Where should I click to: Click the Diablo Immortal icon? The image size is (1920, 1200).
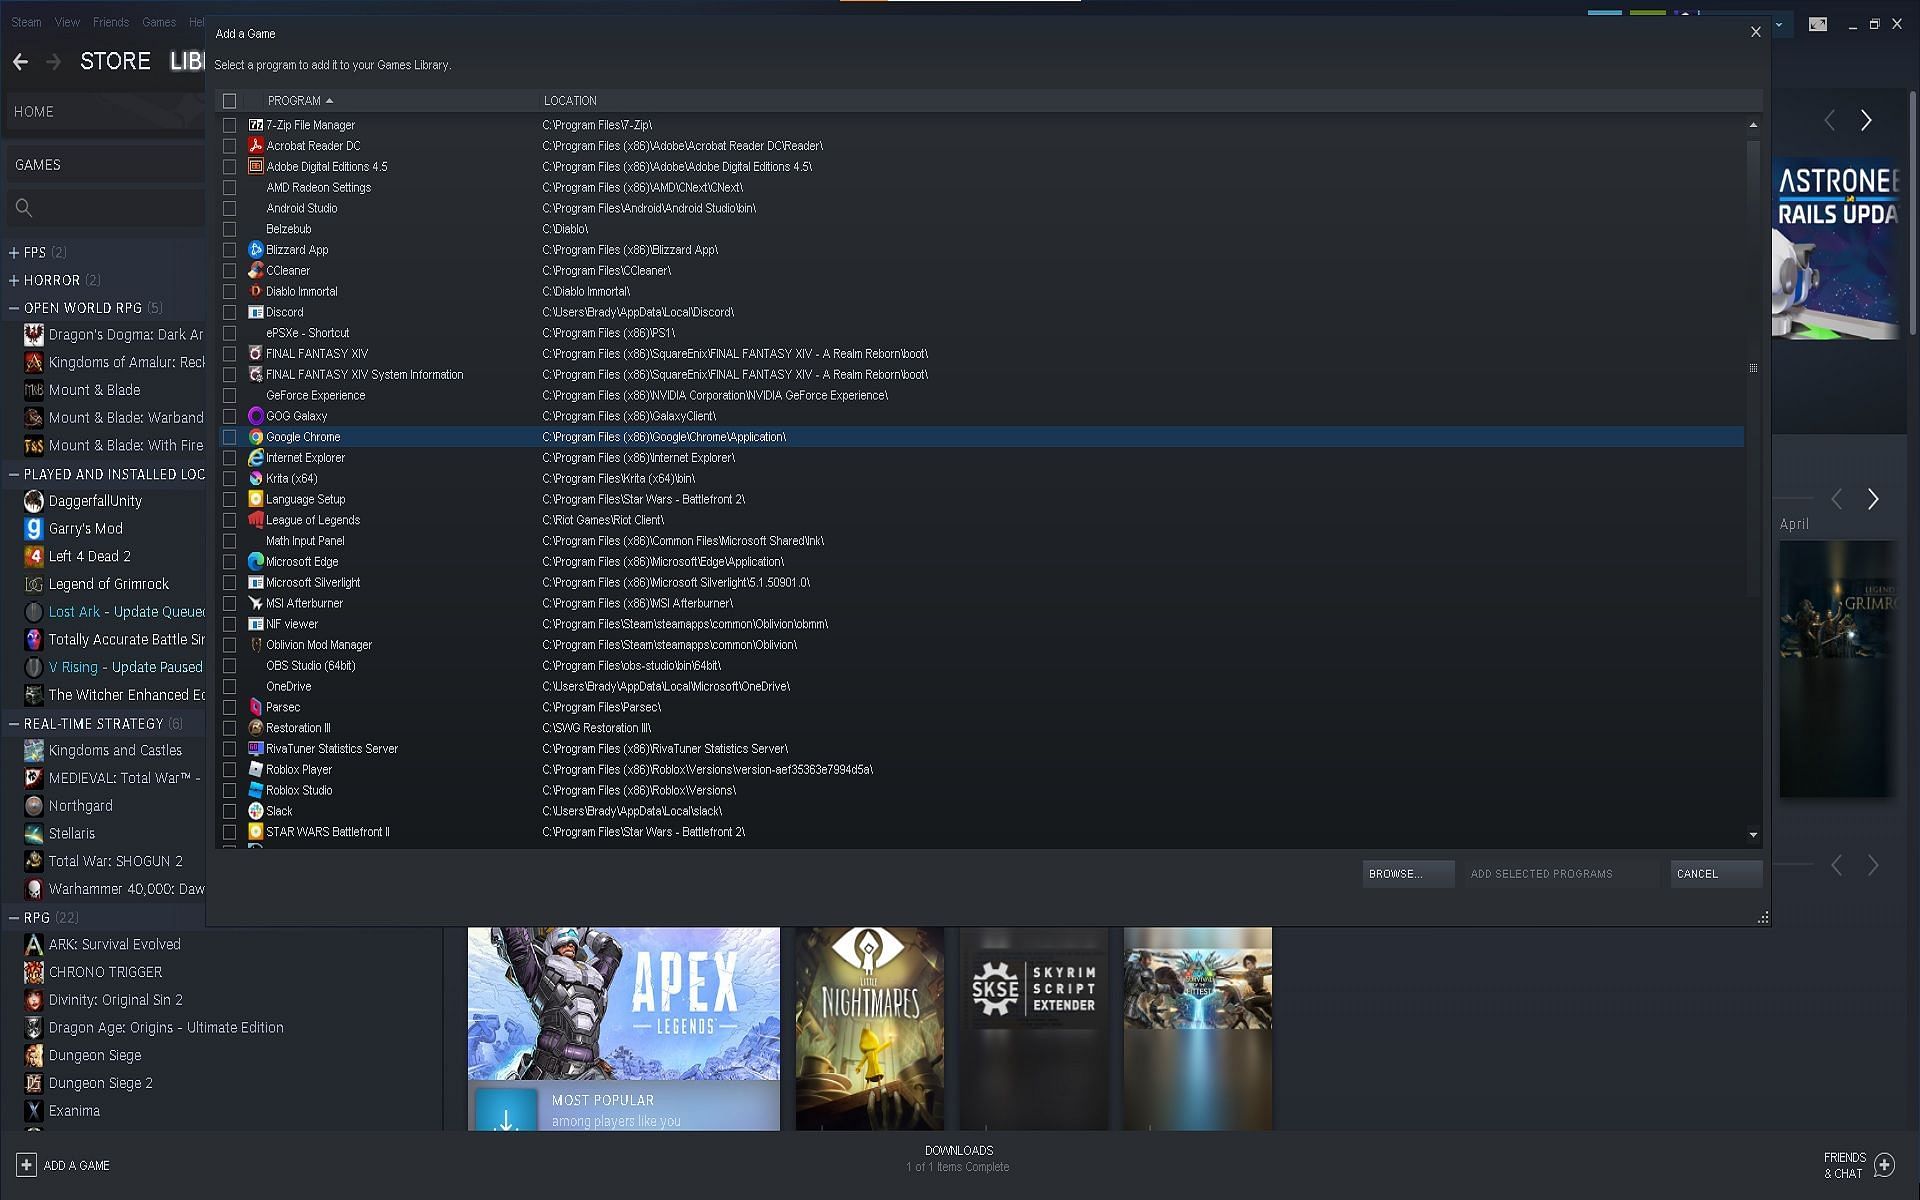click(255, 291)
